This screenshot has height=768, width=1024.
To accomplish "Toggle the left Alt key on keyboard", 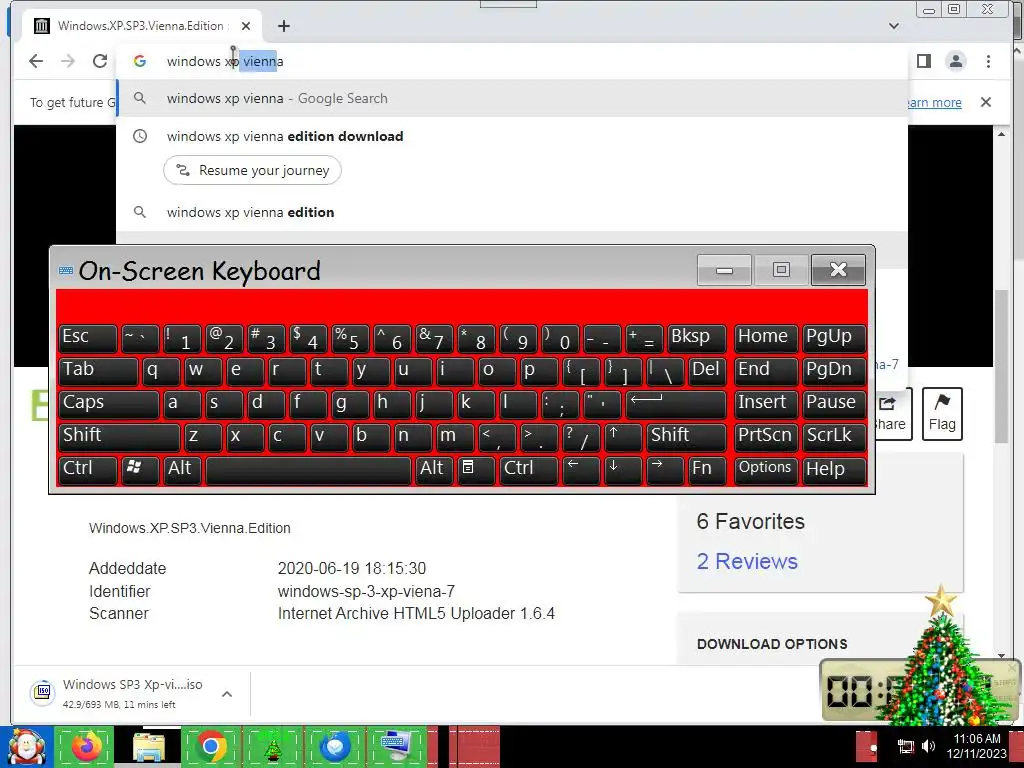I will click(x=182, y=470).
